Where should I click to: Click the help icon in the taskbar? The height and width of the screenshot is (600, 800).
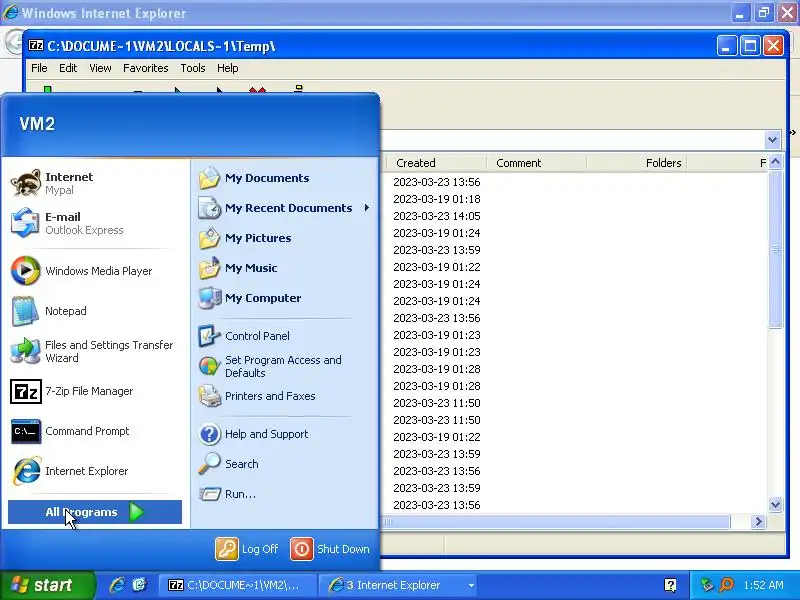pos(670,585)
